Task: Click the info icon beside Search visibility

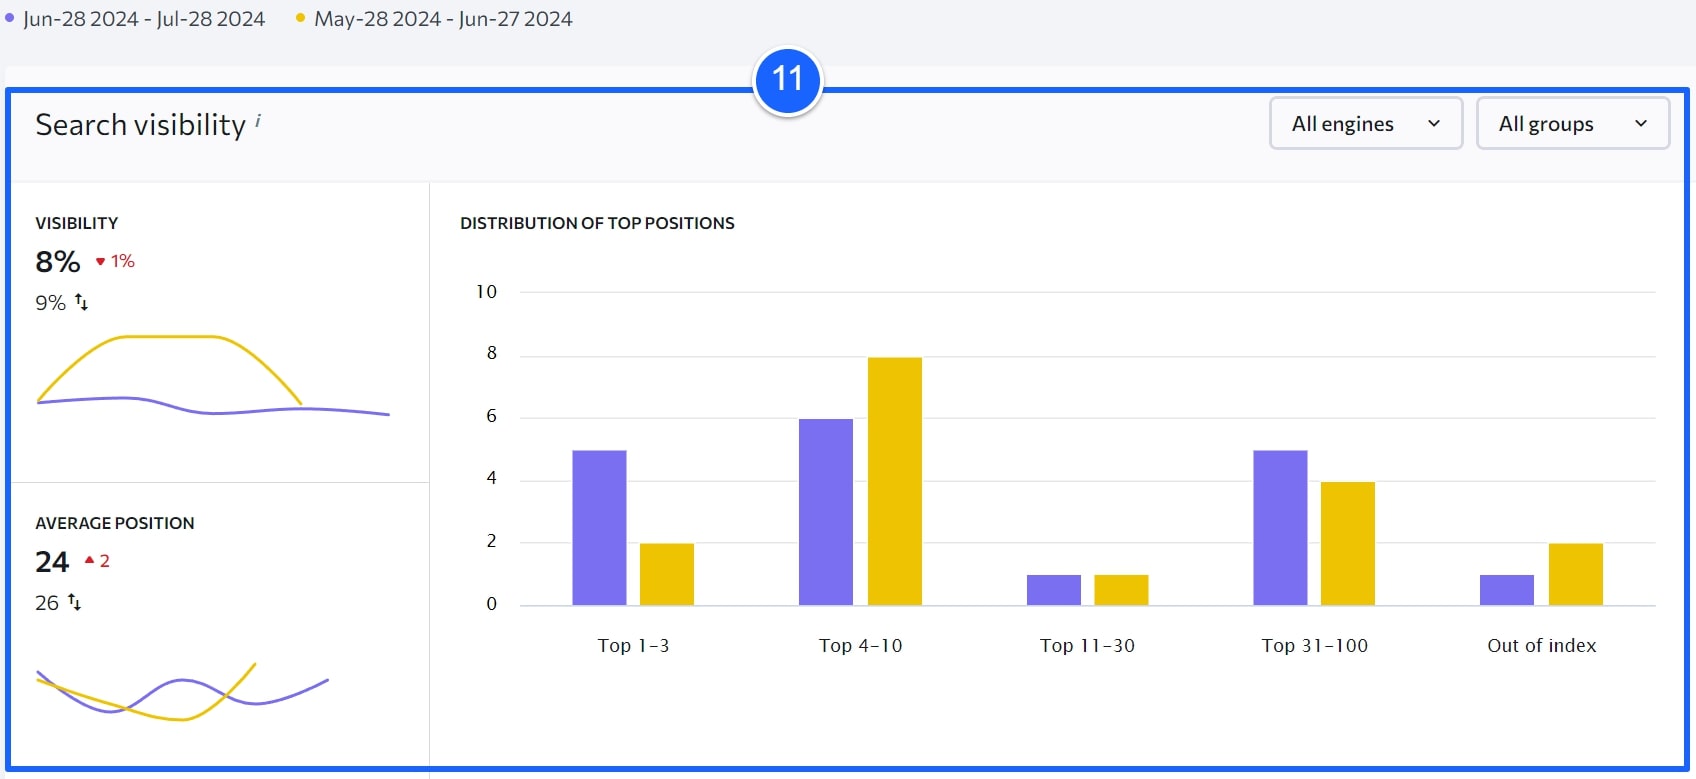Action: click(258, 119)
